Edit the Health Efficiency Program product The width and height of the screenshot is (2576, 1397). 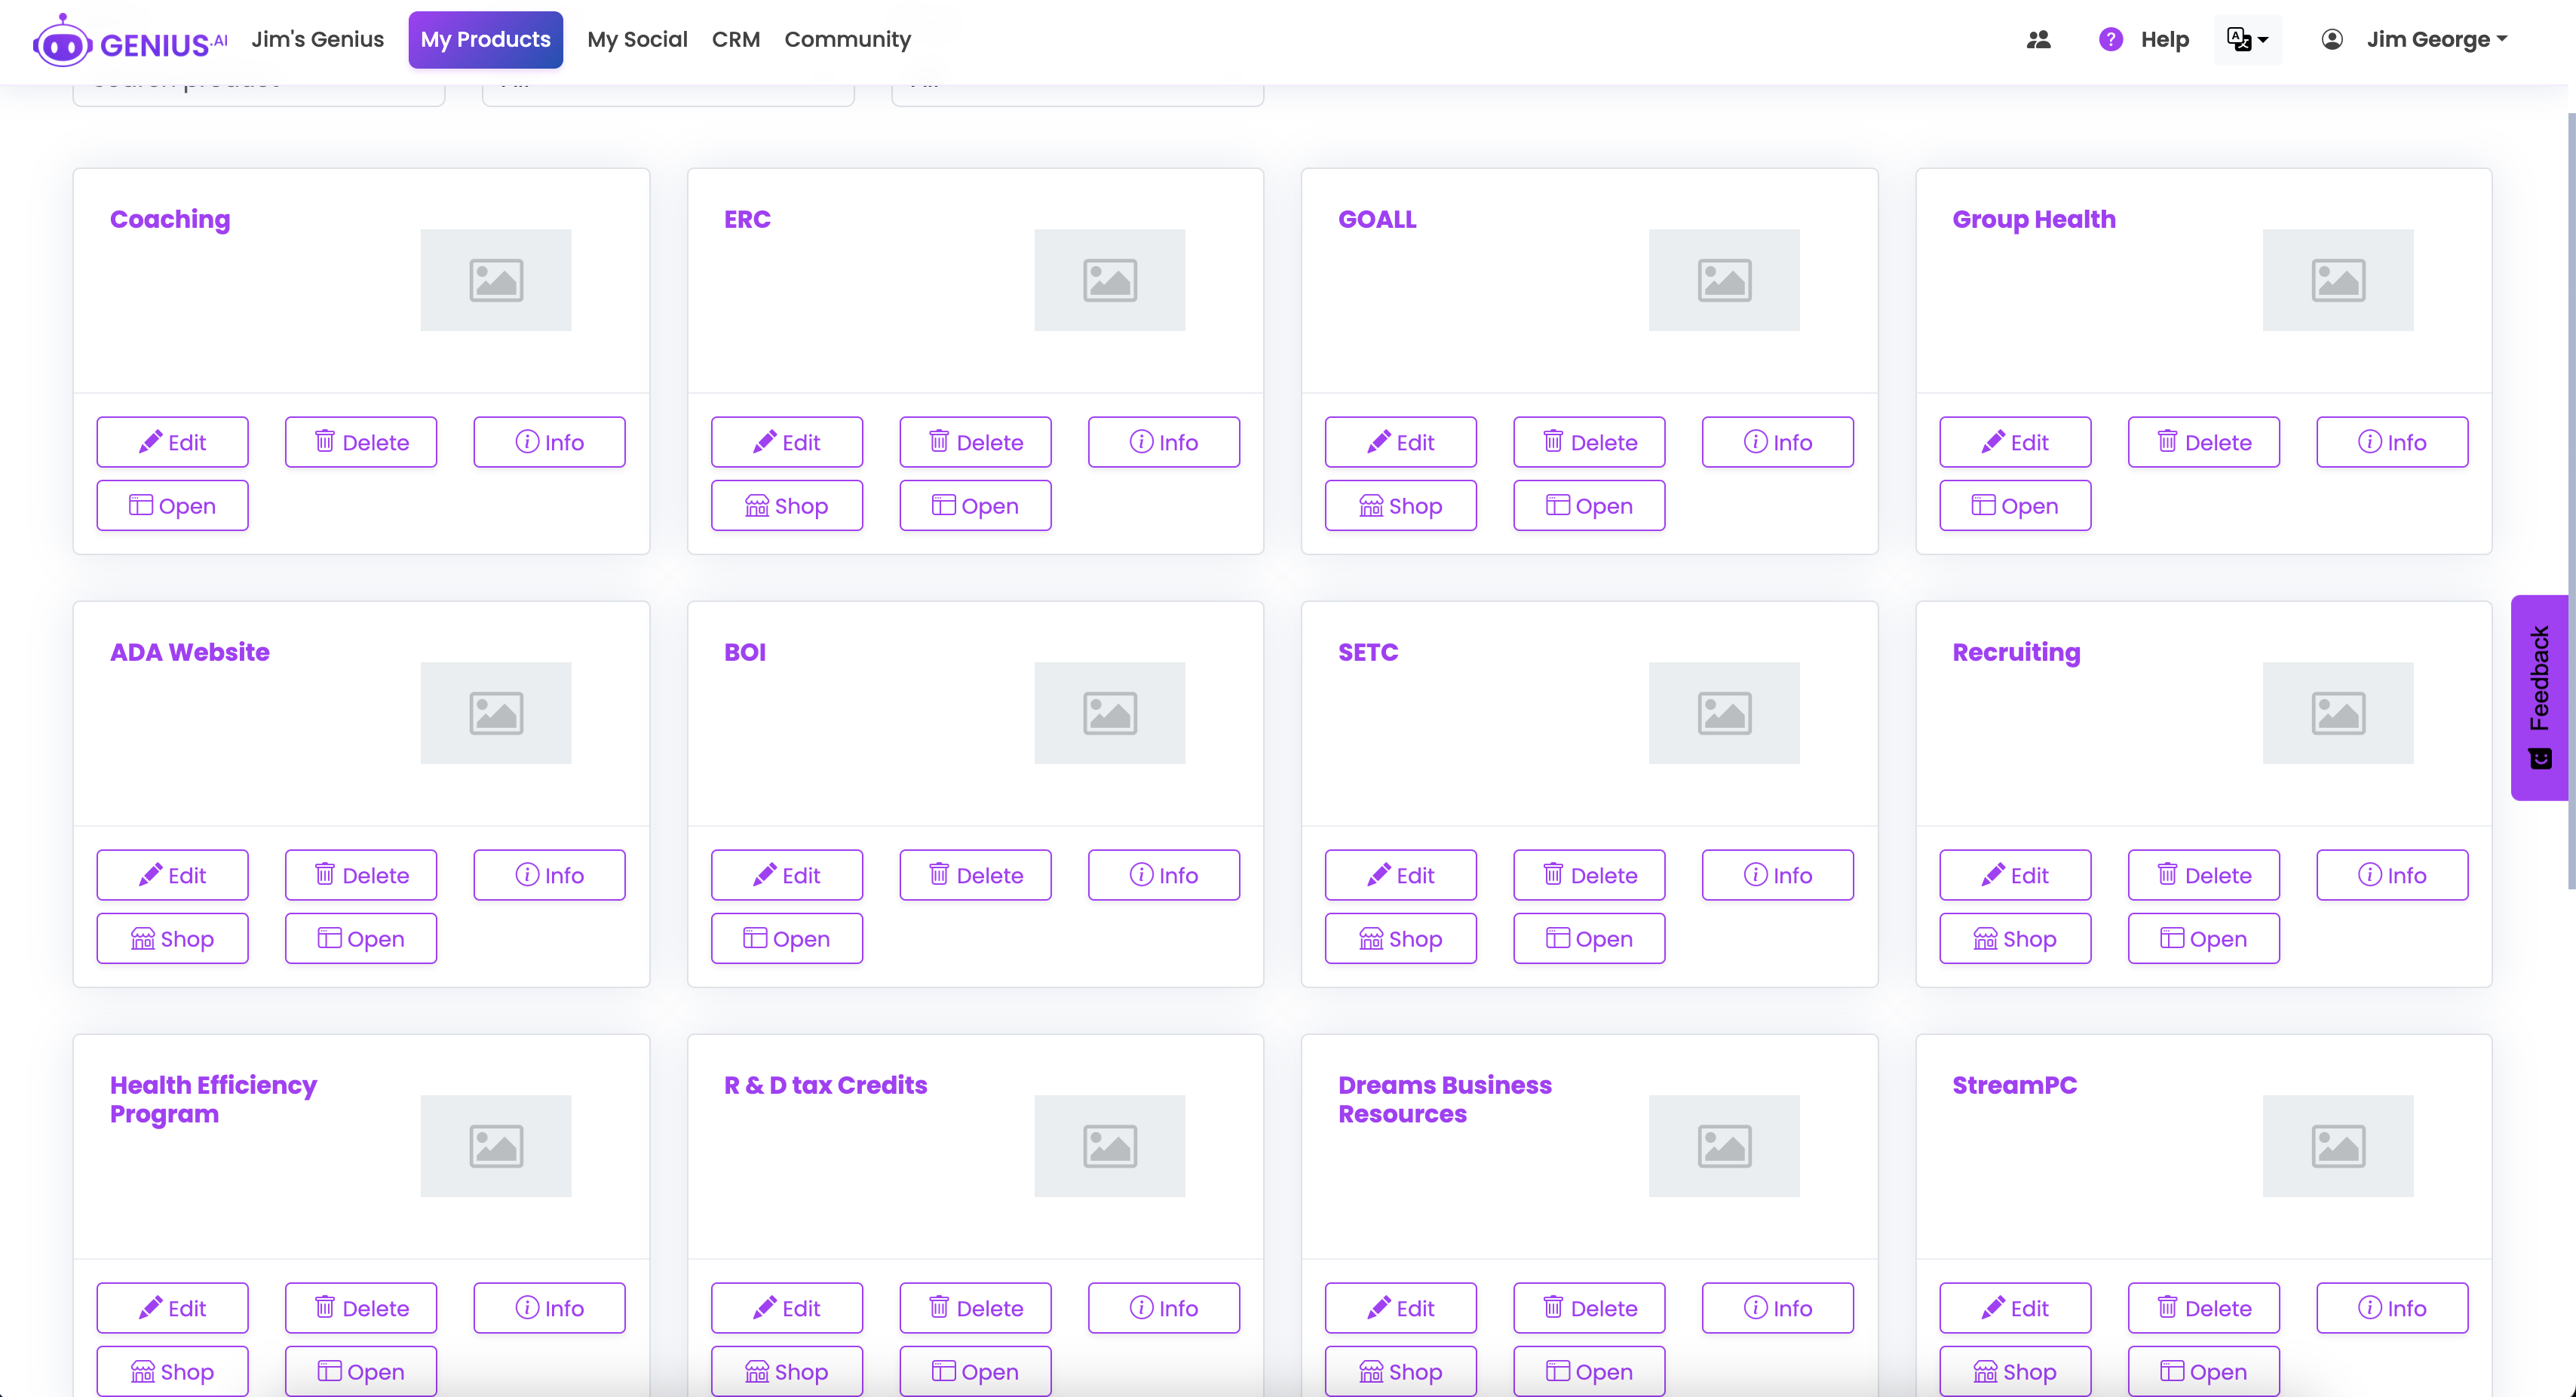172,1308
